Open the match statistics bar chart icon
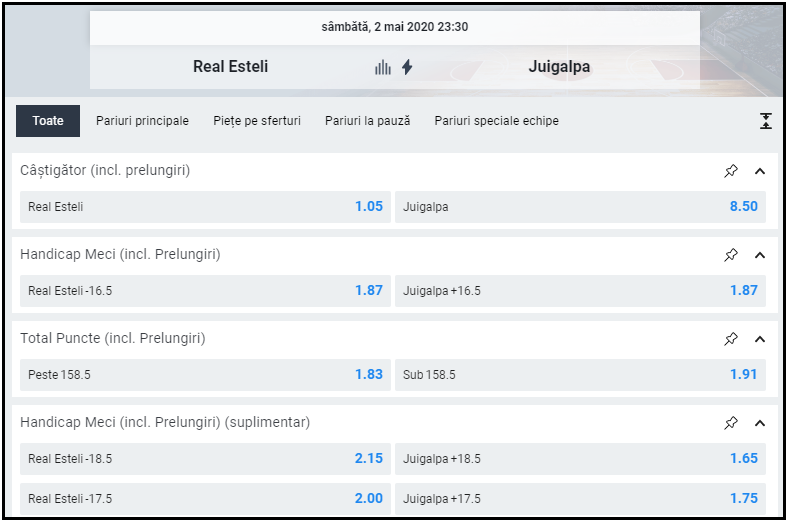This screenshot has width=788, height=522. [382, 67]
